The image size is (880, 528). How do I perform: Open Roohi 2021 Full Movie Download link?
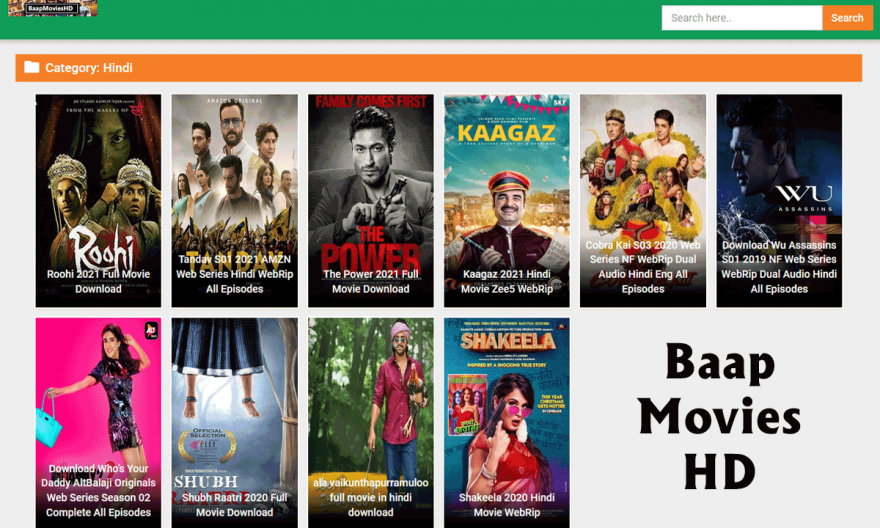pyautogui.click(x=98, y=282)
